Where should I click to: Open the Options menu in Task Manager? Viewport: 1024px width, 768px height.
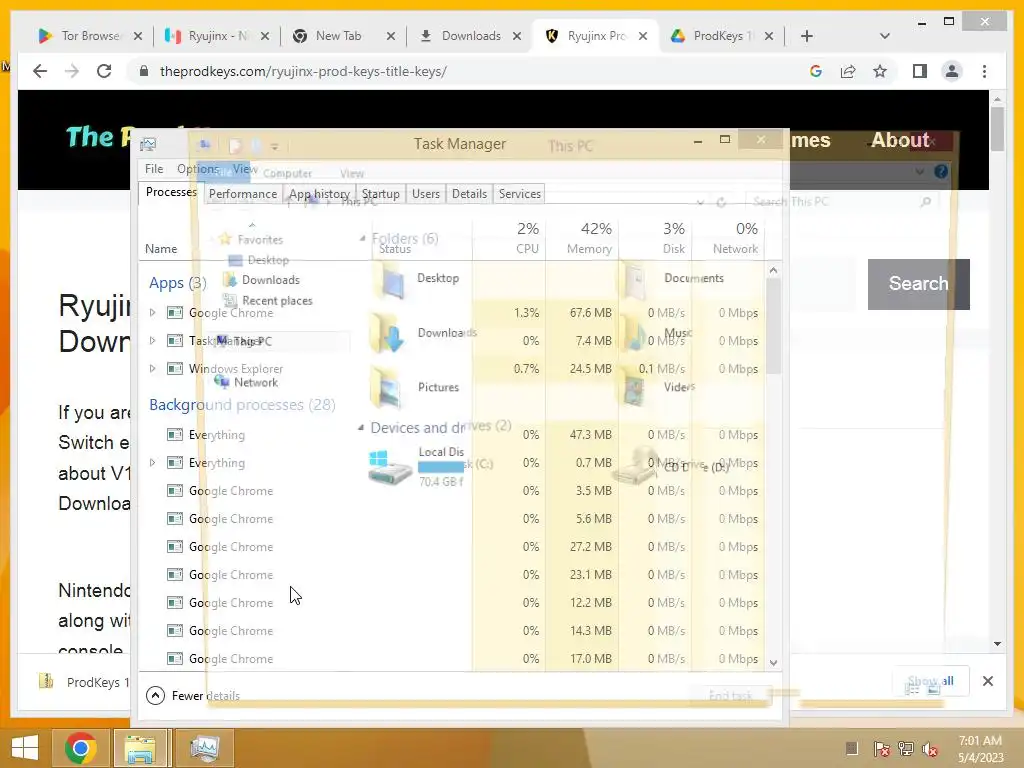tap(198, 168)
